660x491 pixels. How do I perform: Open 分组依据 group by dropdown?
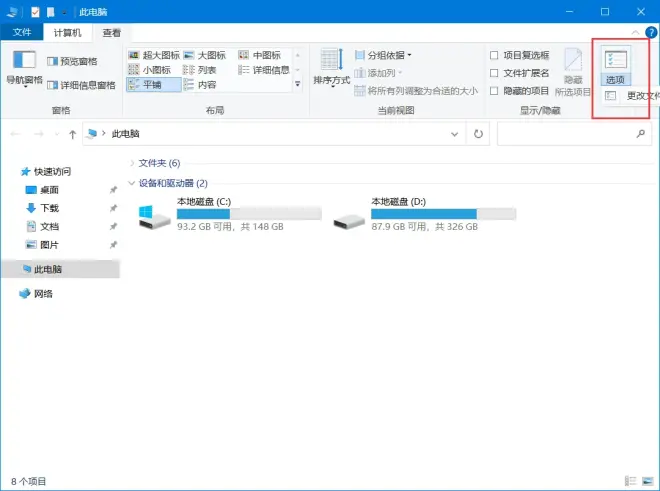(383, 55)
